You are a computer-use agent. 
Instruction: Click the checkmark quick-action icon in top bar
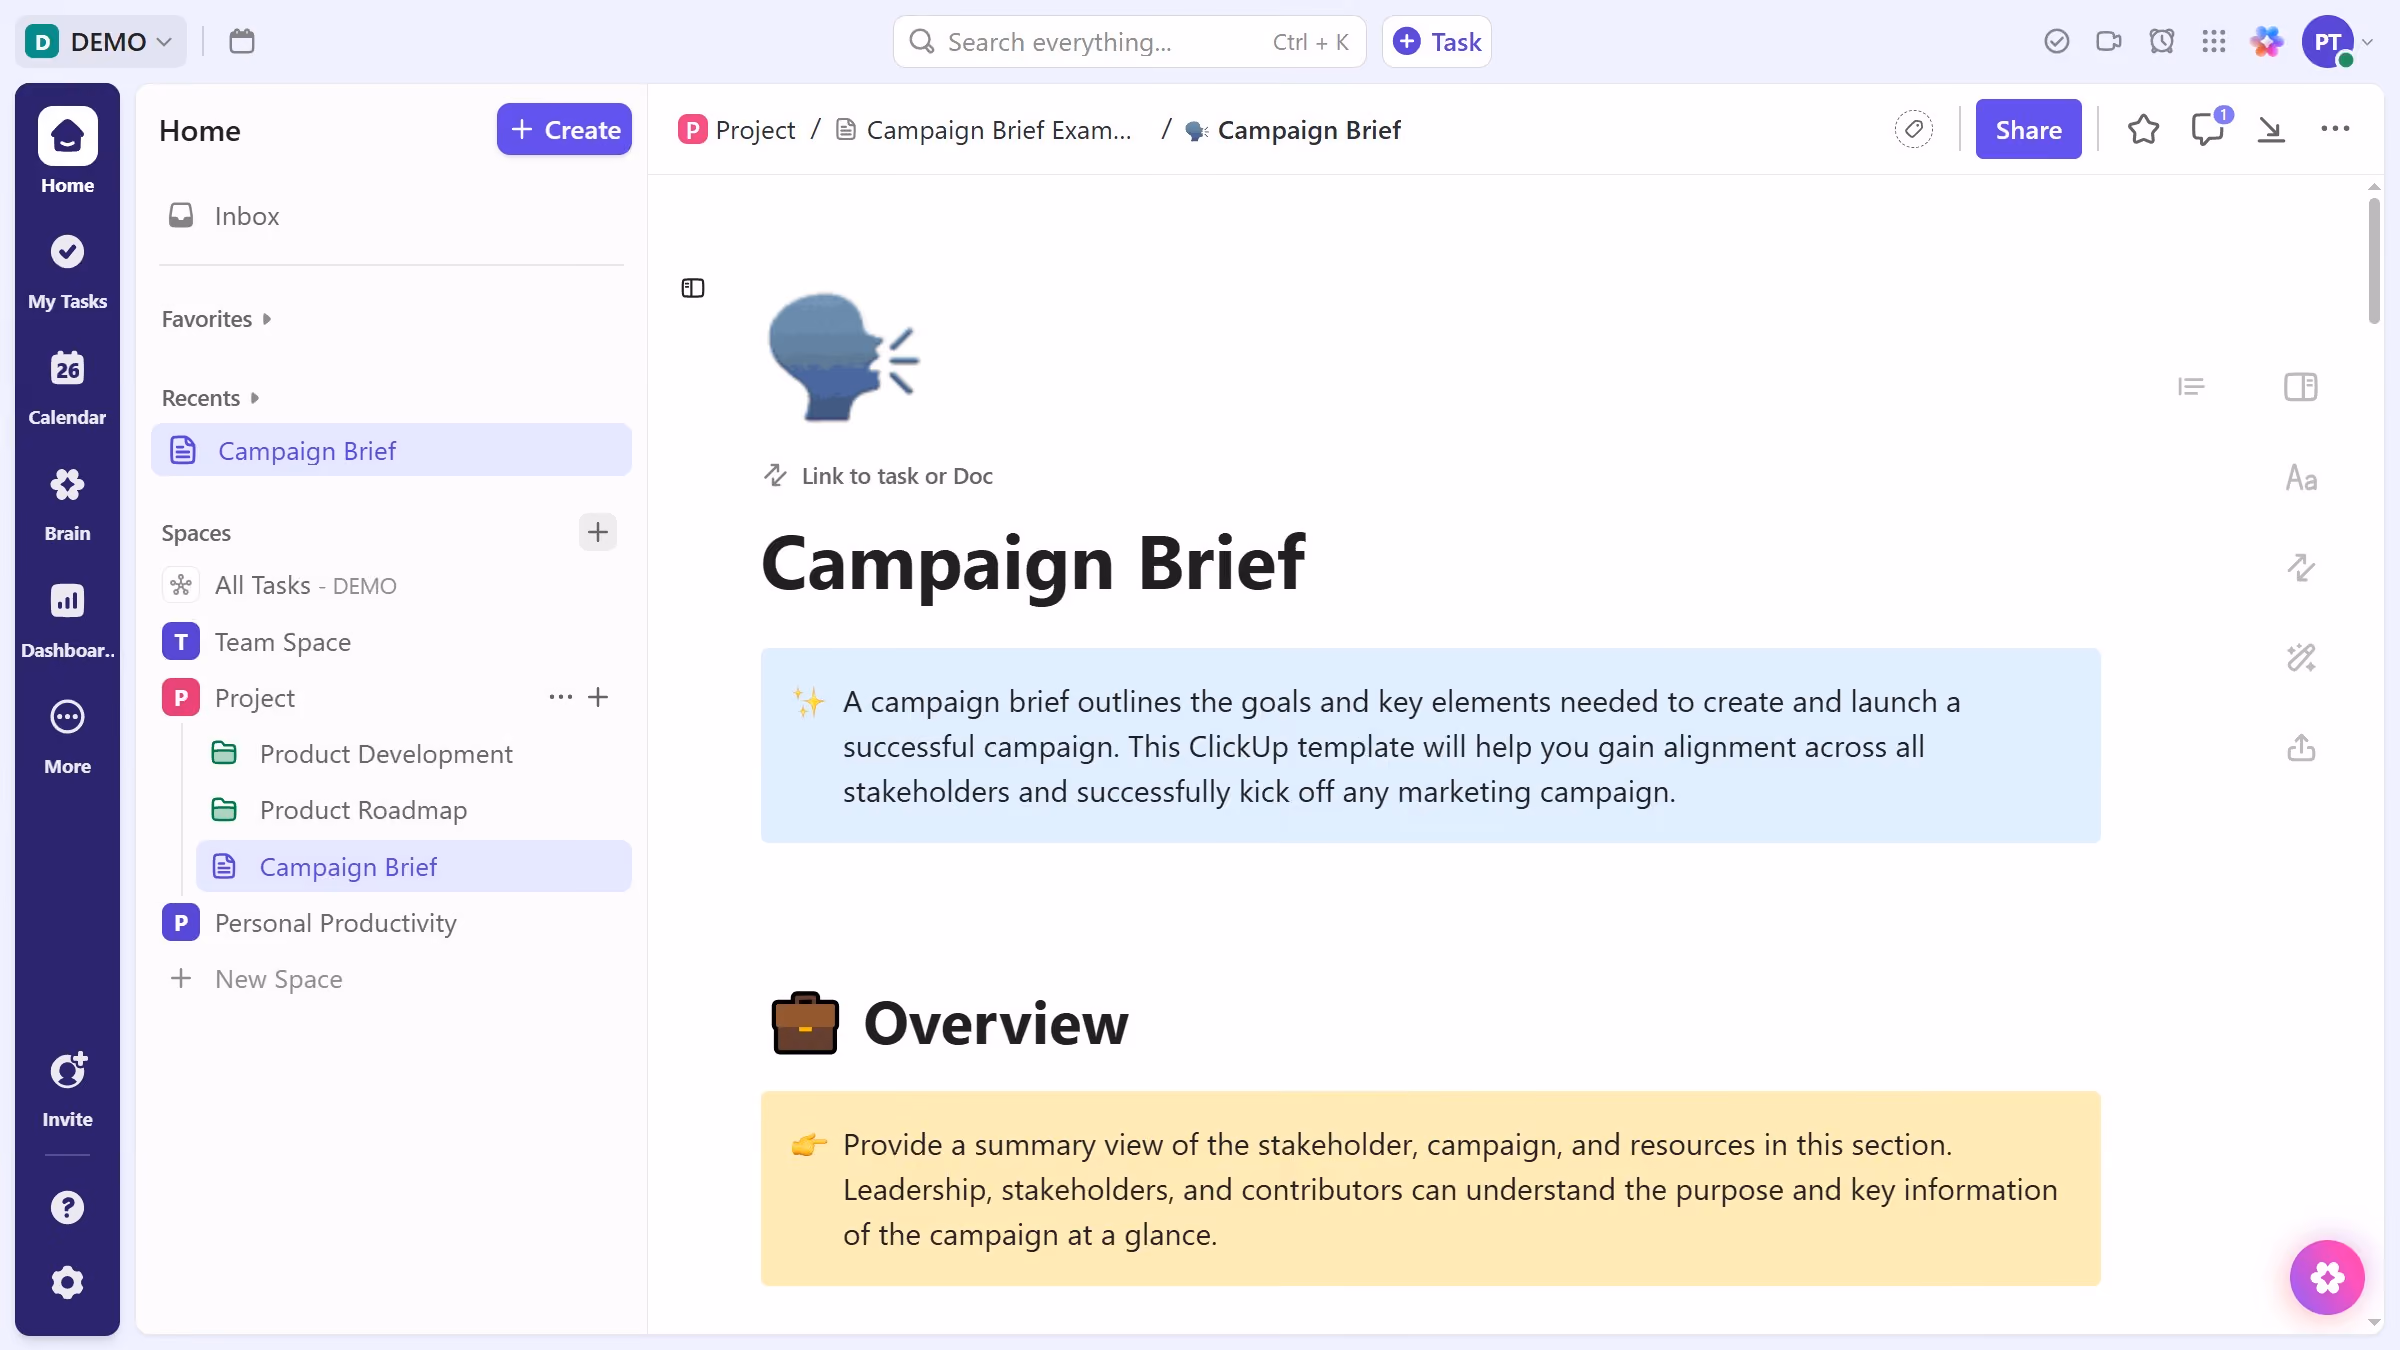pyautogui.click(x=2056, y=41)
